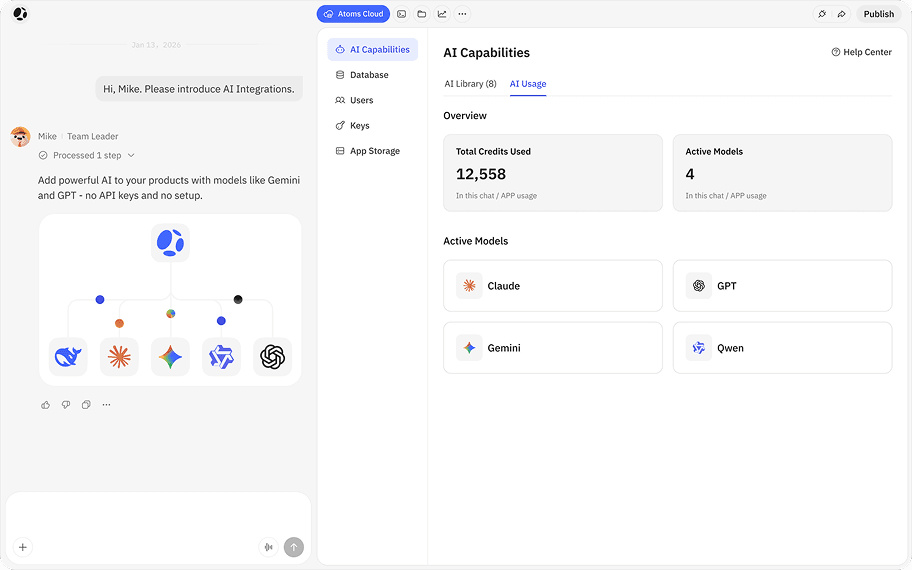Click the plug integration icon near Publish
The image size is (912, 570).
pos(822,14)
